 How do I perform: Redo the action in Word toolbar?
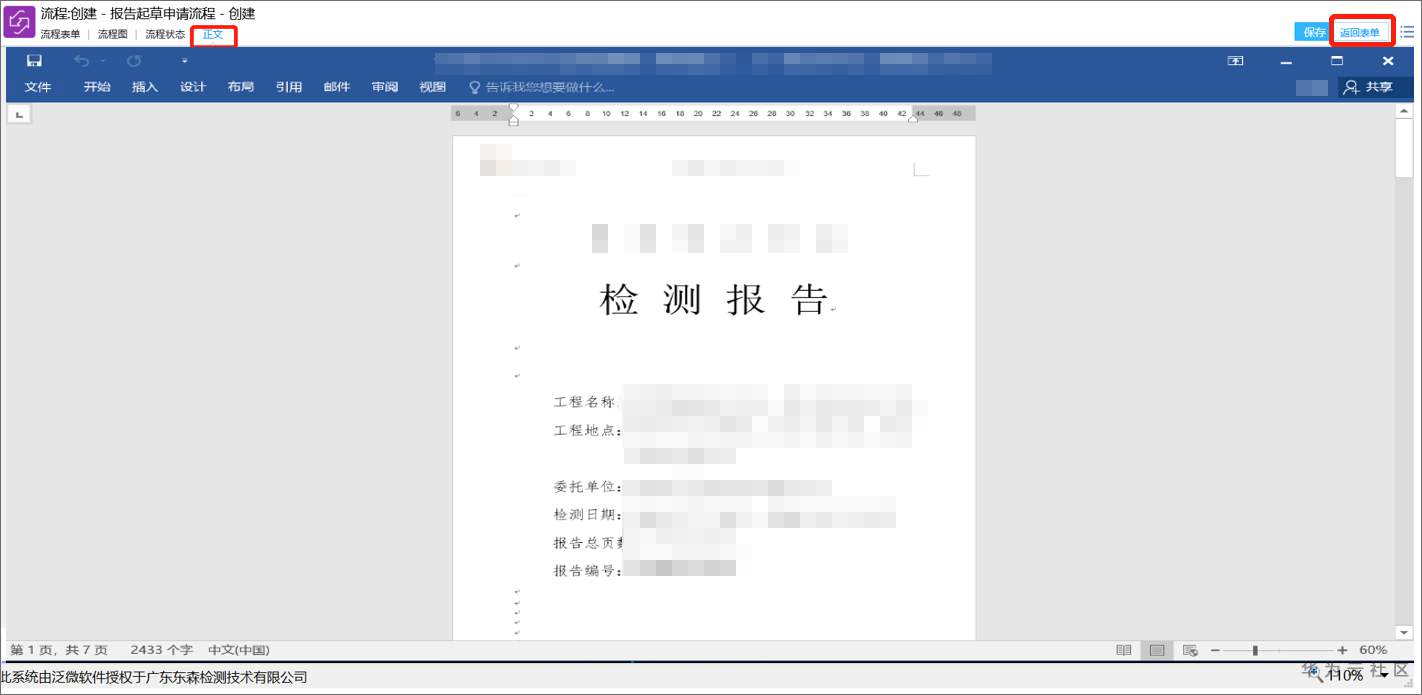(x=134, y=61)
